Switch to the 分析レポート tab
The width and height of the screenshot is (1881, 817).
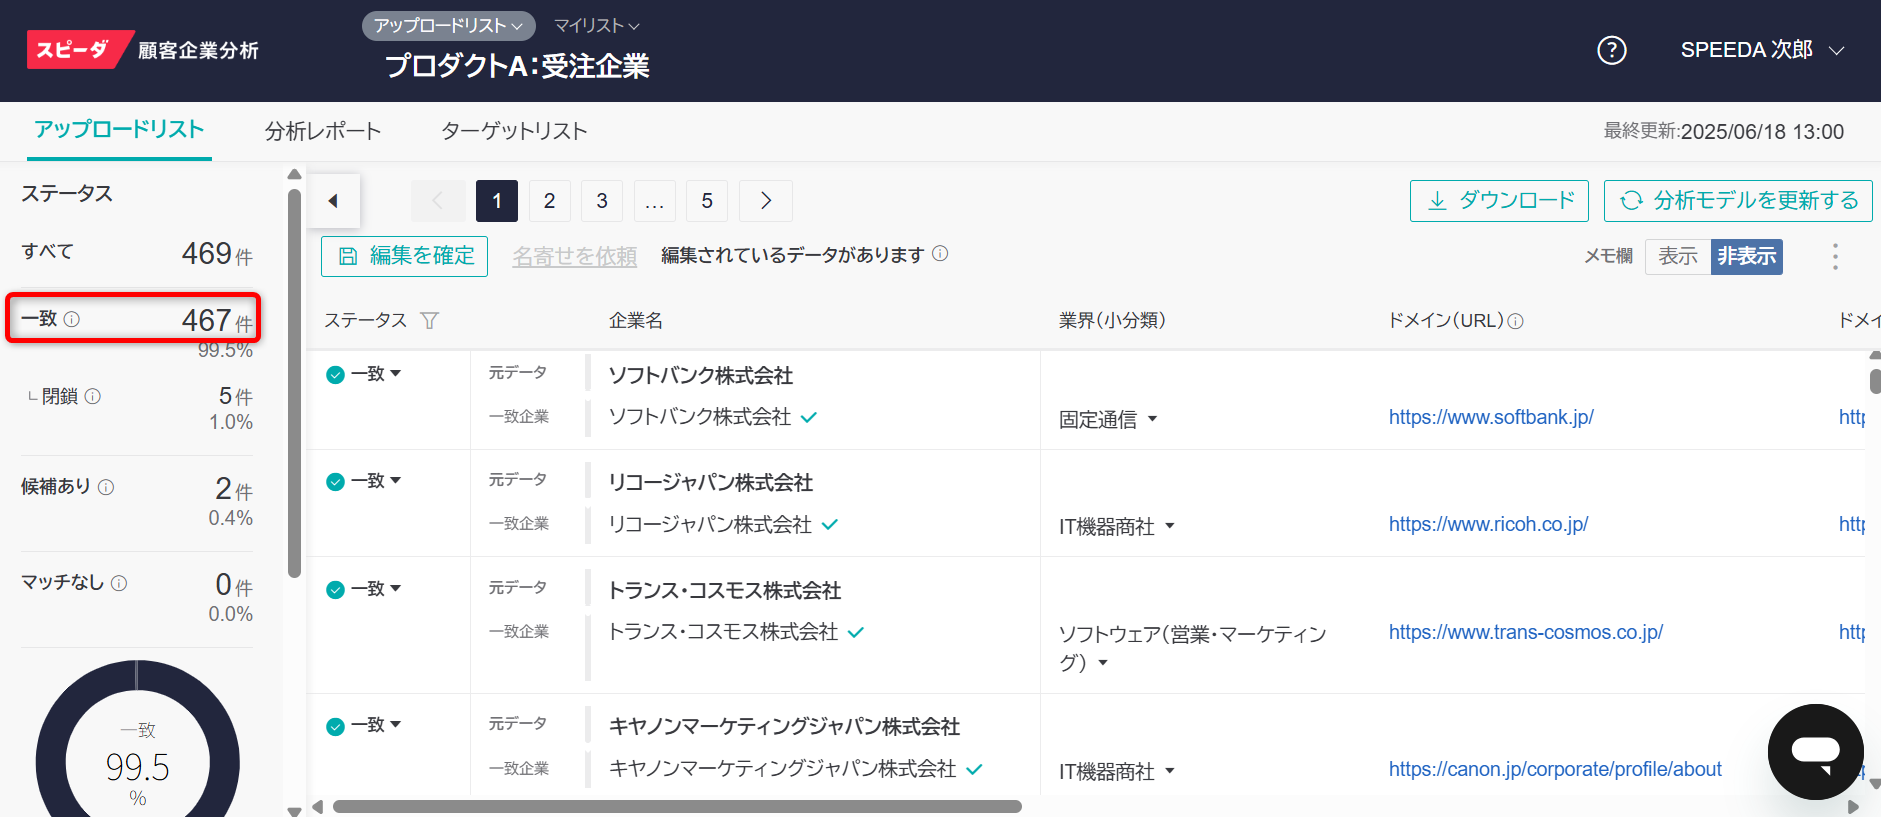[323, 131]
